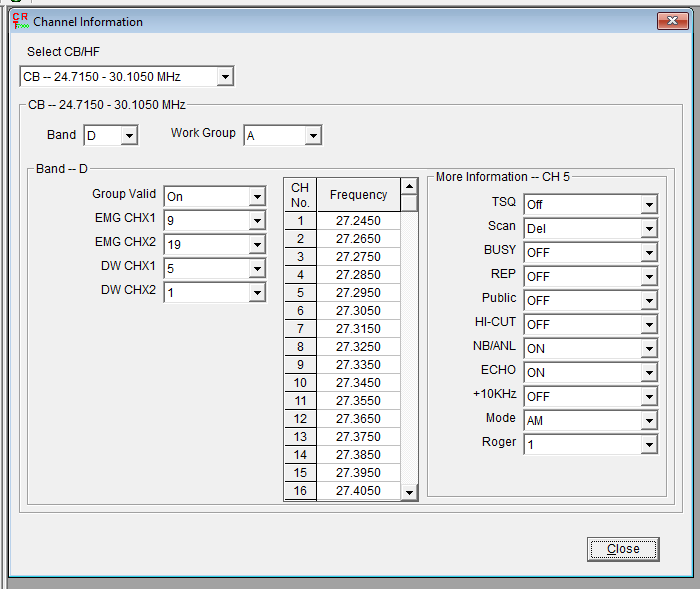Click the channel list scrollbar thumb
Viewport: 700px width, 589px height.
(409, 203)
